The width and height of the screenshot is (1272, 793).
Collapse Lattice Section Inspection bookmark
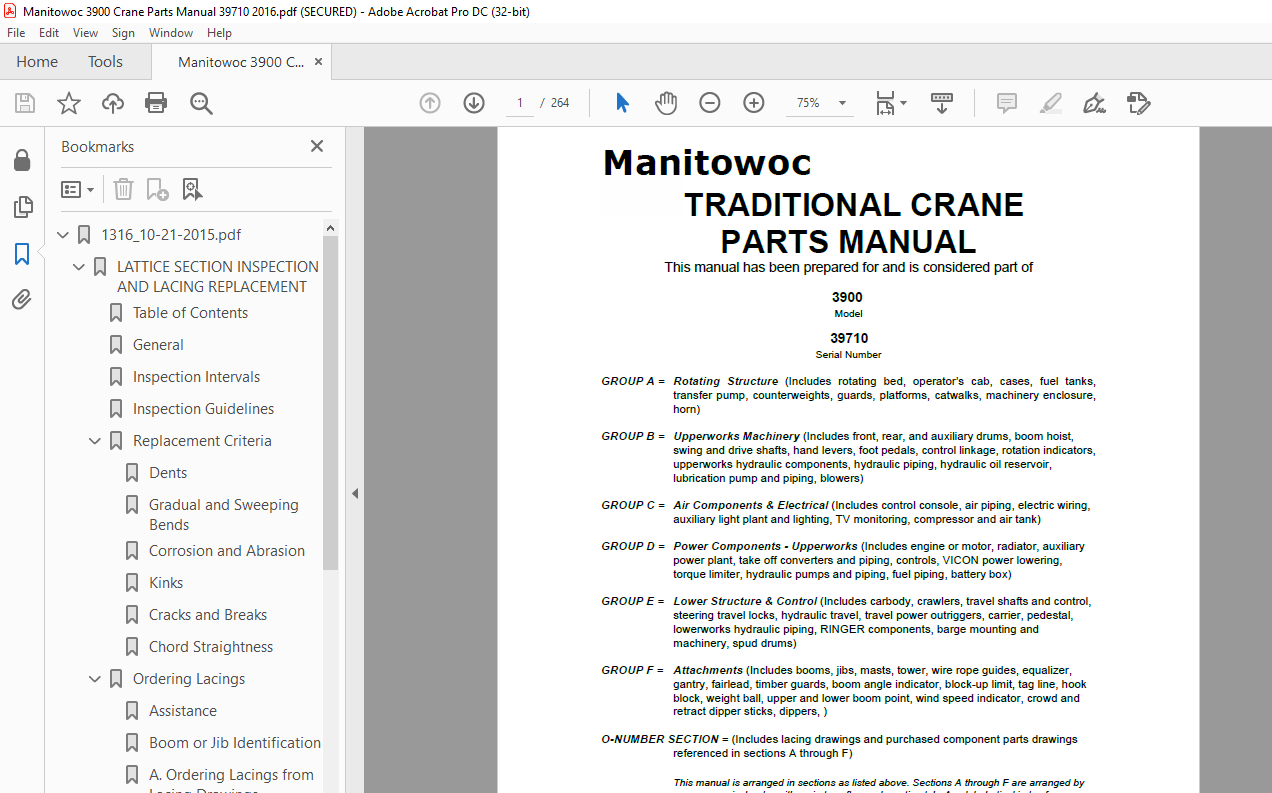coord(80,267)
